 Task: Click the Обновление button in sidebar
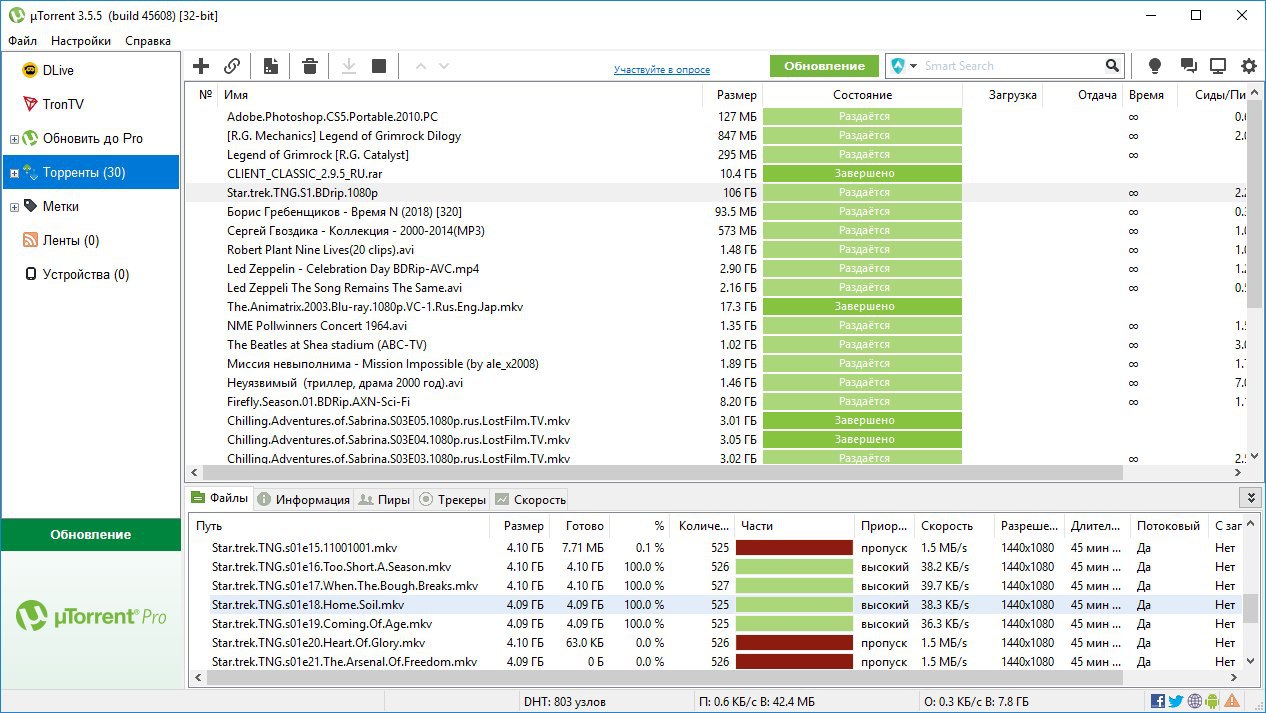91,534
